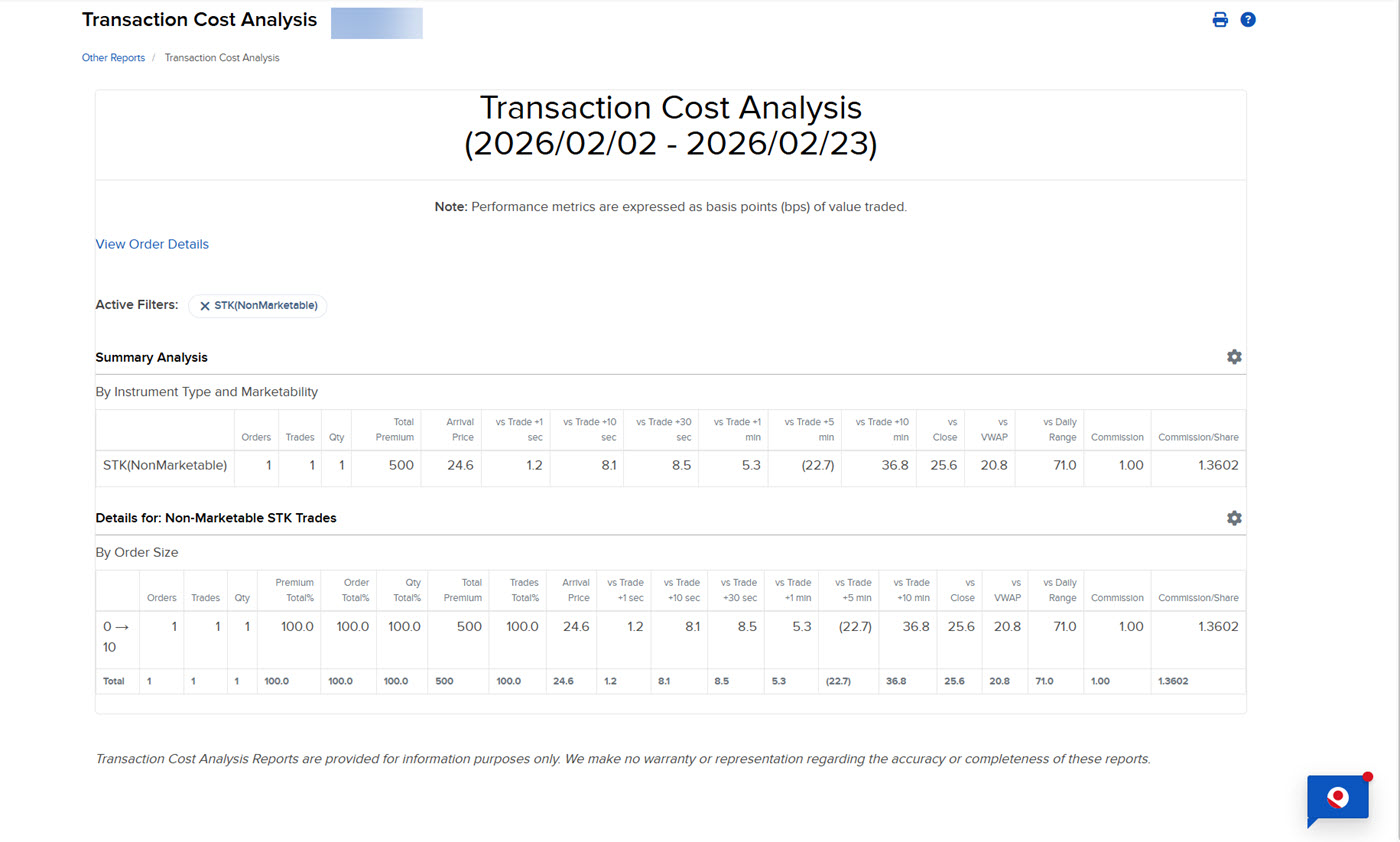The image size is (1400, 842).
Task: Toggle the Summary Analysis section header
Action: coord(151,357)
